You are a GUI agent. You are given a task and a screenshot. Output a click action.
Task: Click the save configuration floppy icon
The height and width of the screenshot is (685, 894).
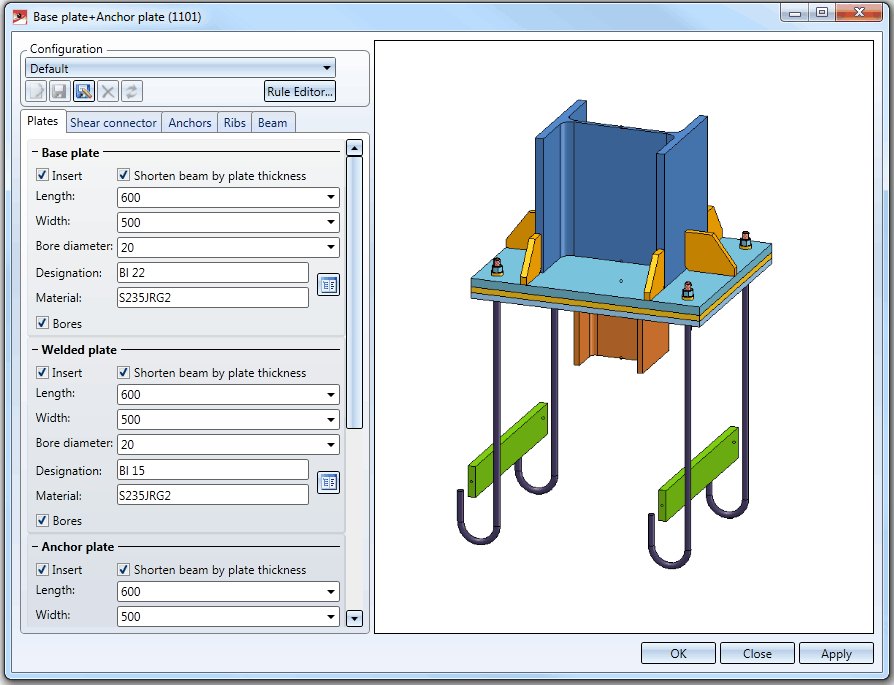click(x=59, y=92)
